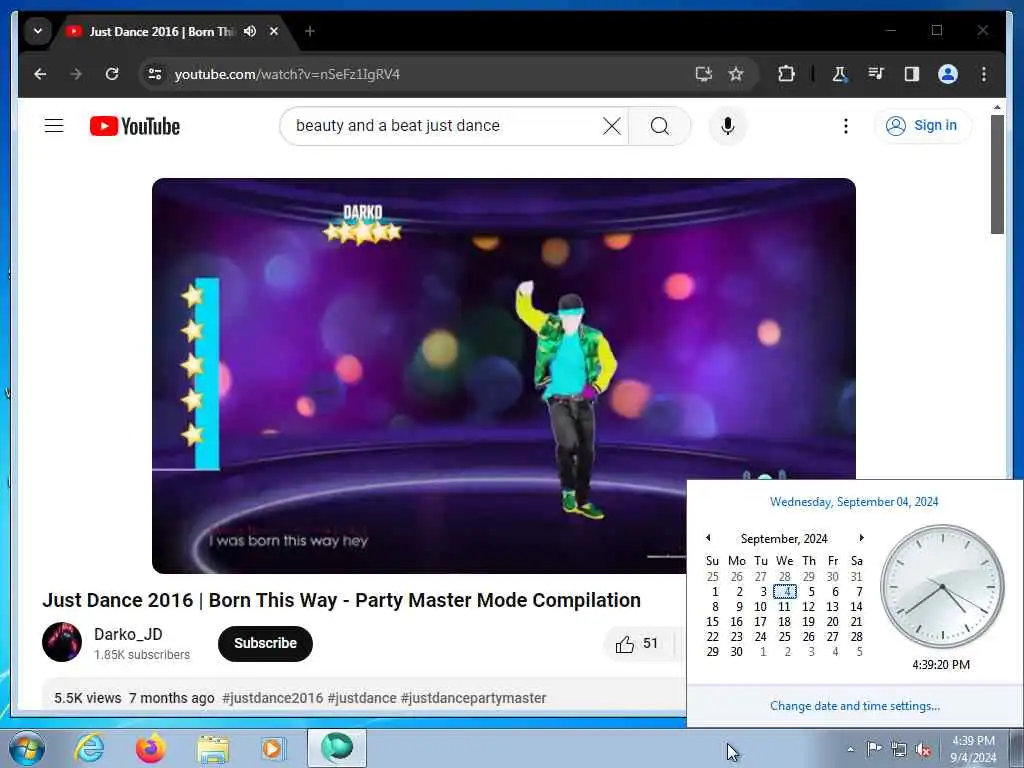The image size is (1024, 768).
Task: Open the #justdancepartymaster hashtag
Action: click(473, 698)
